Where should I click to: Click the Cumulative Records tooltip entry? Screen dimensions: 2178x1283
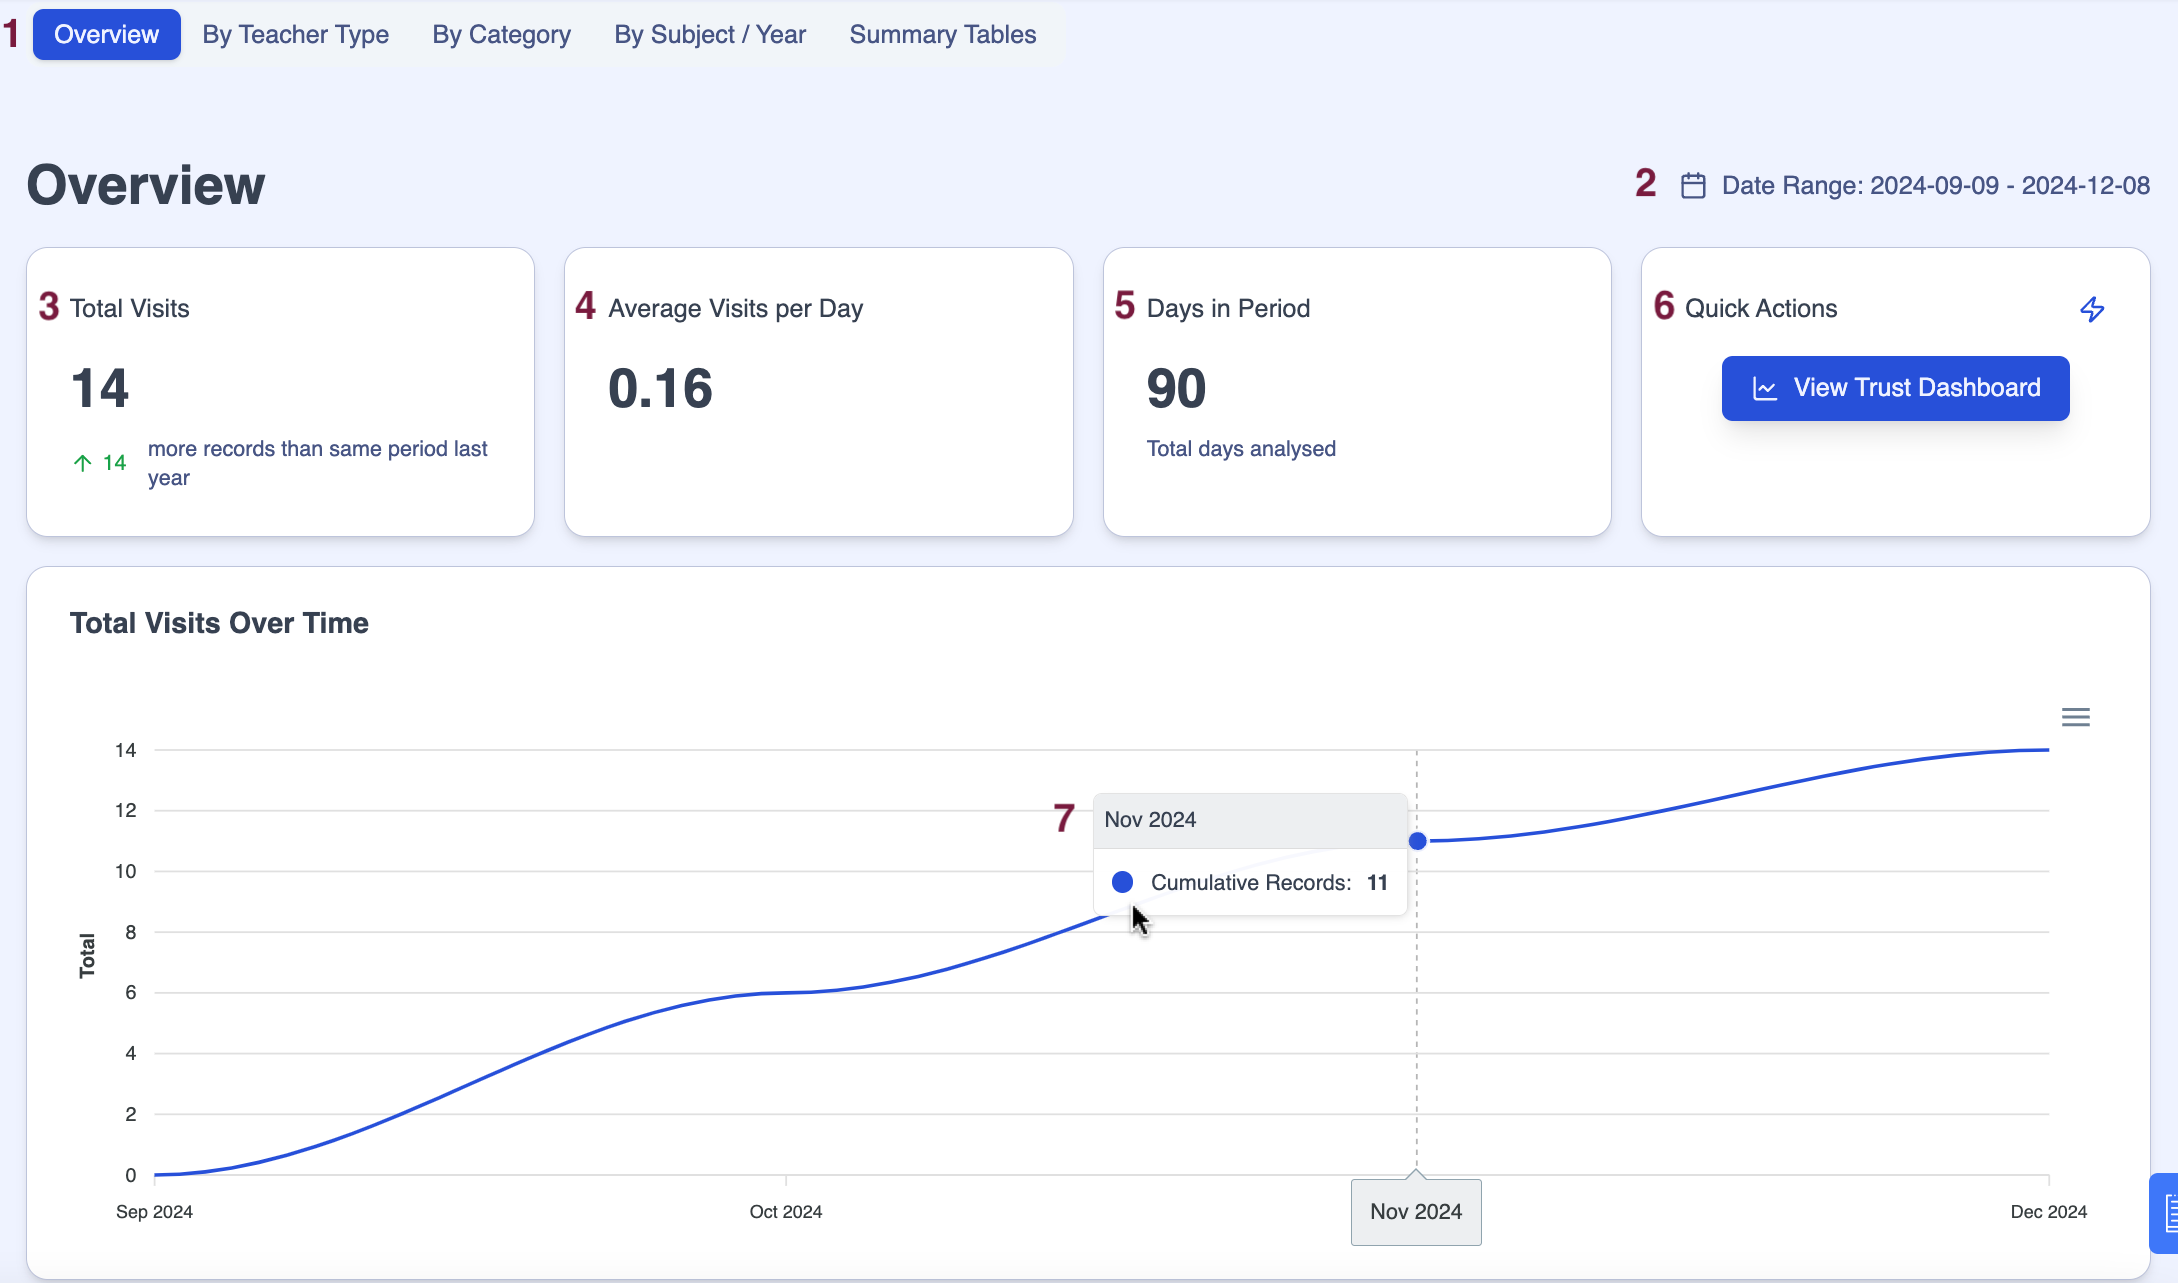pos(1250,882)
